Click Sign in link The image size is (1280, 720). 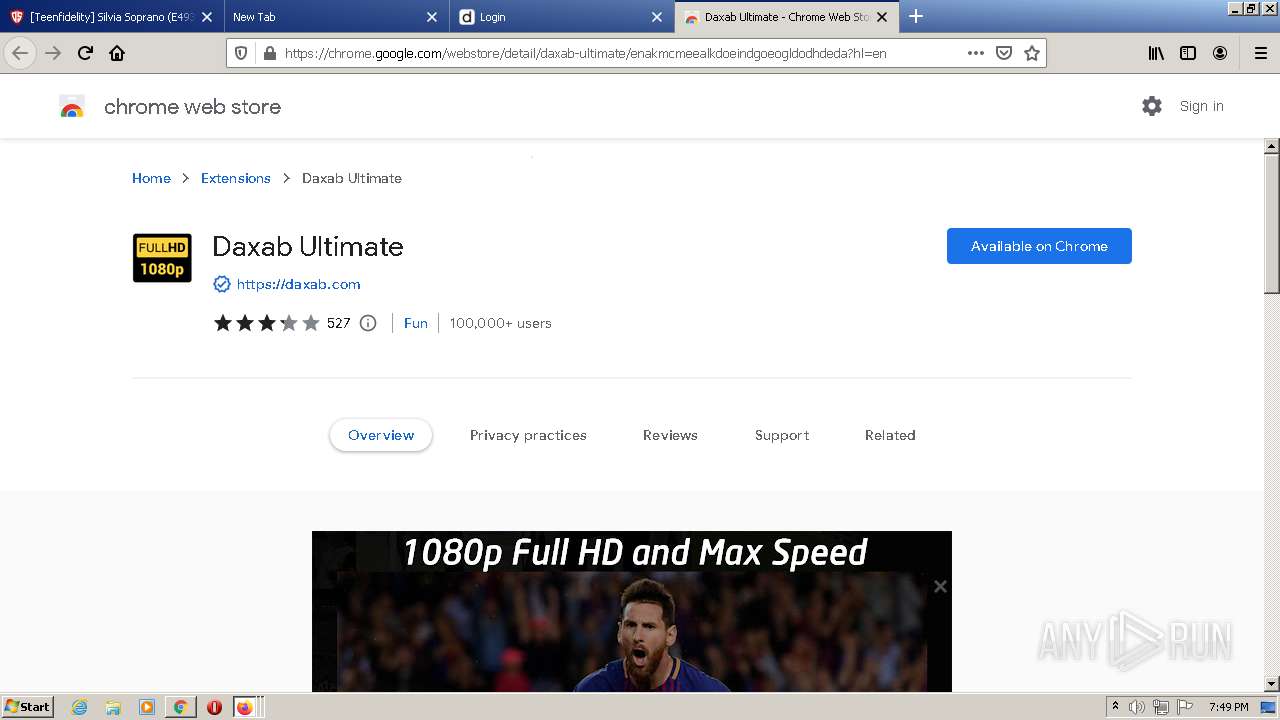tap(1201, 106)
